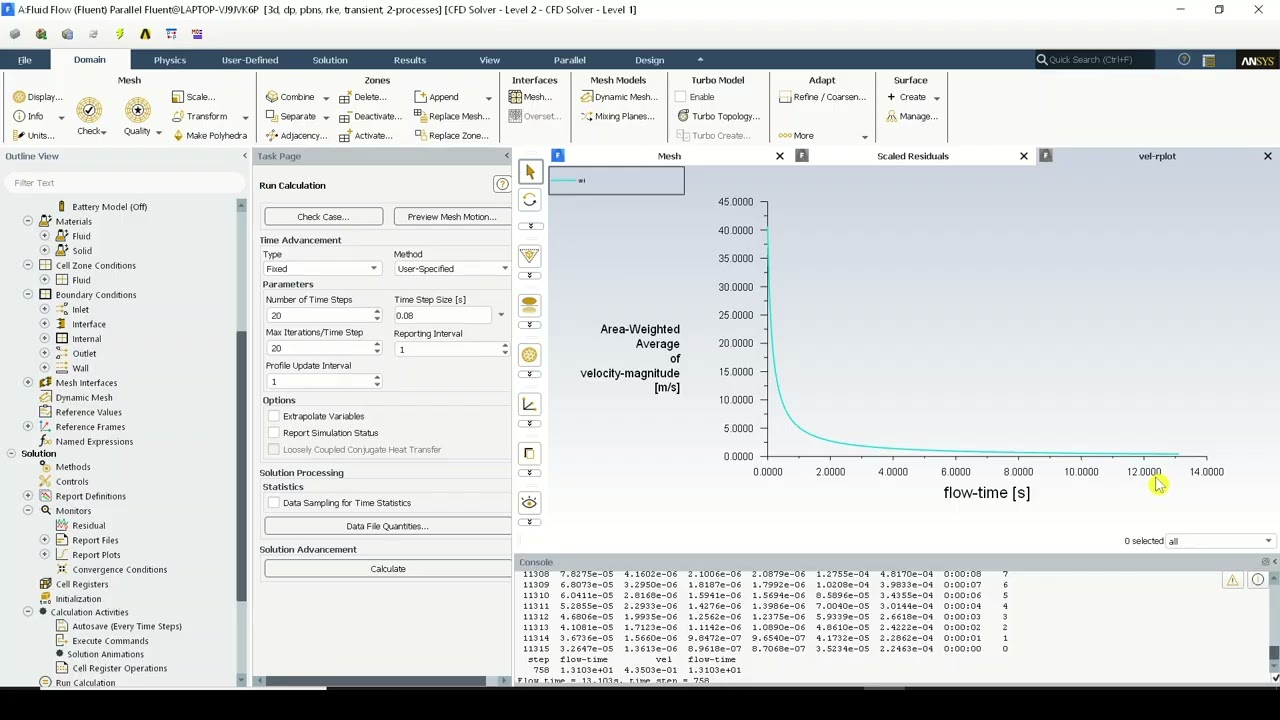Open the Units dialog
Screen dimensions: 1280x720
pos(34,135)
